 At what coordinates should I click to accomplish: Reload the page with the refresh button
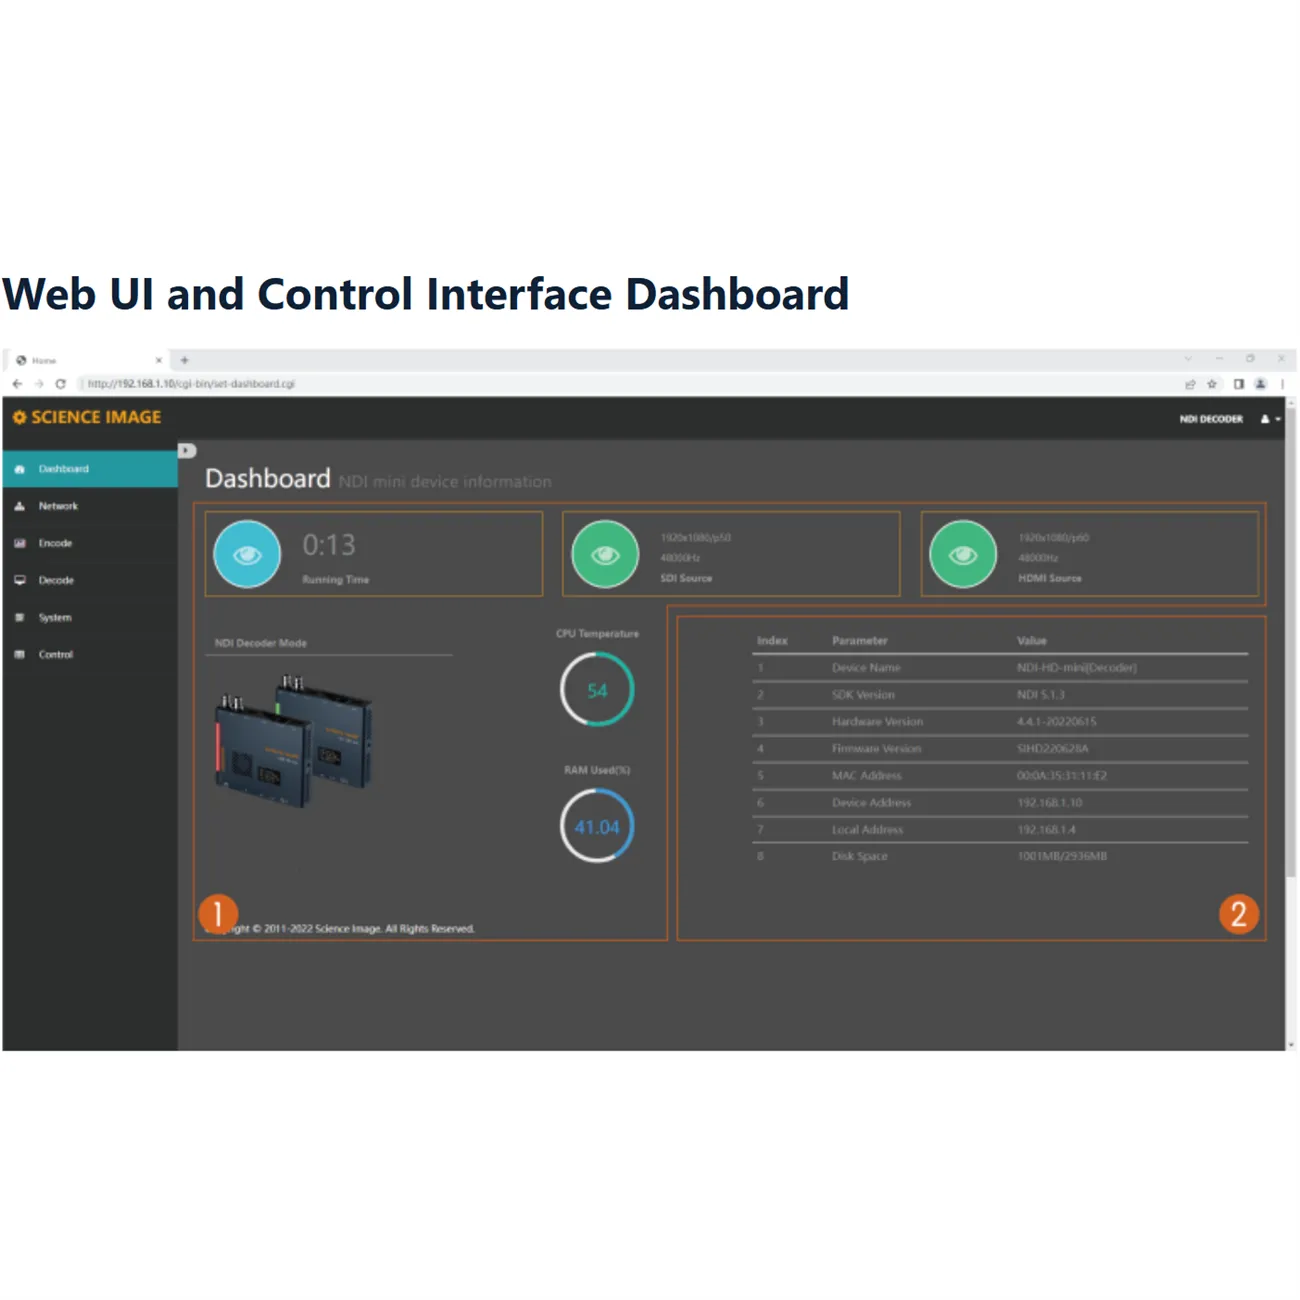[61, 384]
